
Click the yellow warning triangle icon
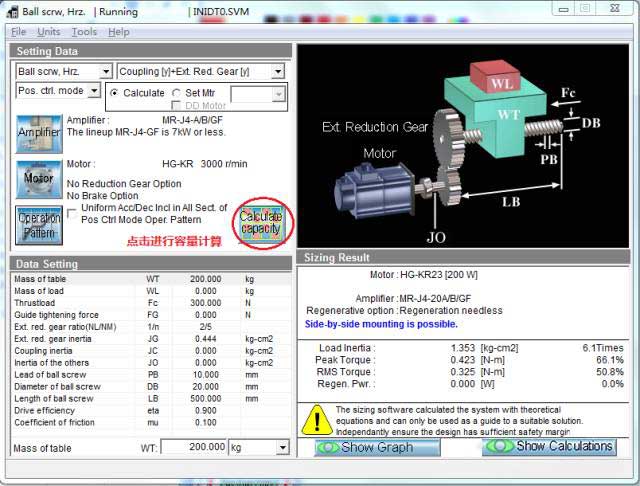[317, 418]
